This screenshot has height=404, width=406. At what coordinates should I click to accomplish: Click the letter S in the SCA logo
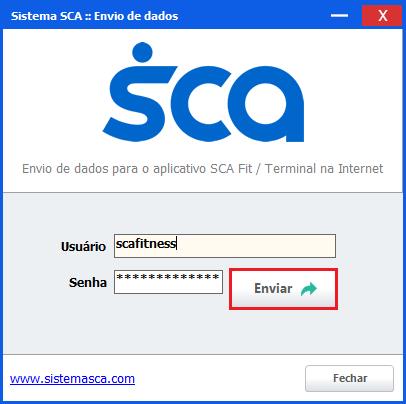139,99
